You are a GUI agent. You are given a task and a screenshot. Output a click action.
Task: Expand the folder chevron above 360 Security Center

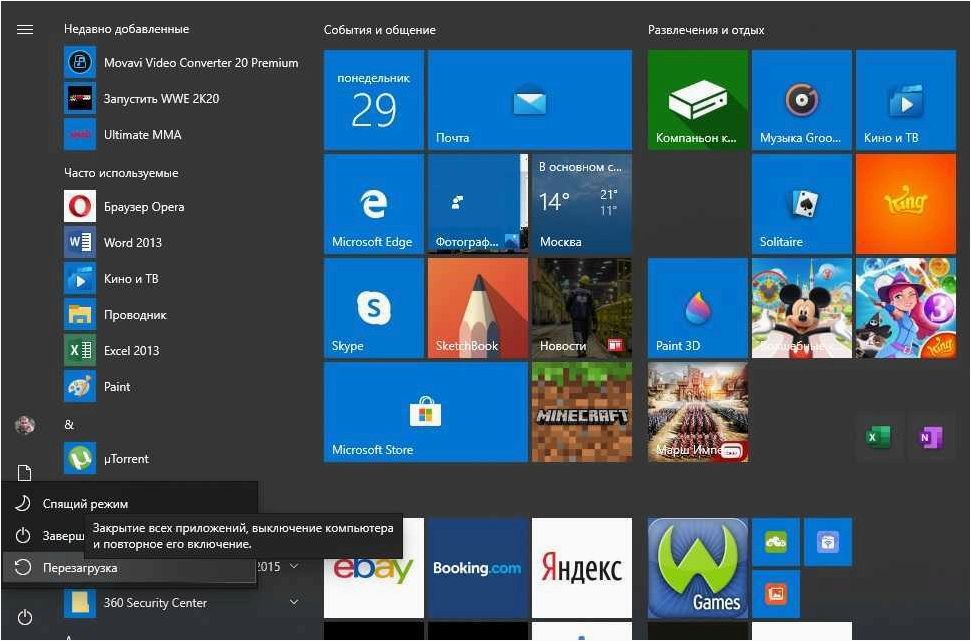pos(294,566)
